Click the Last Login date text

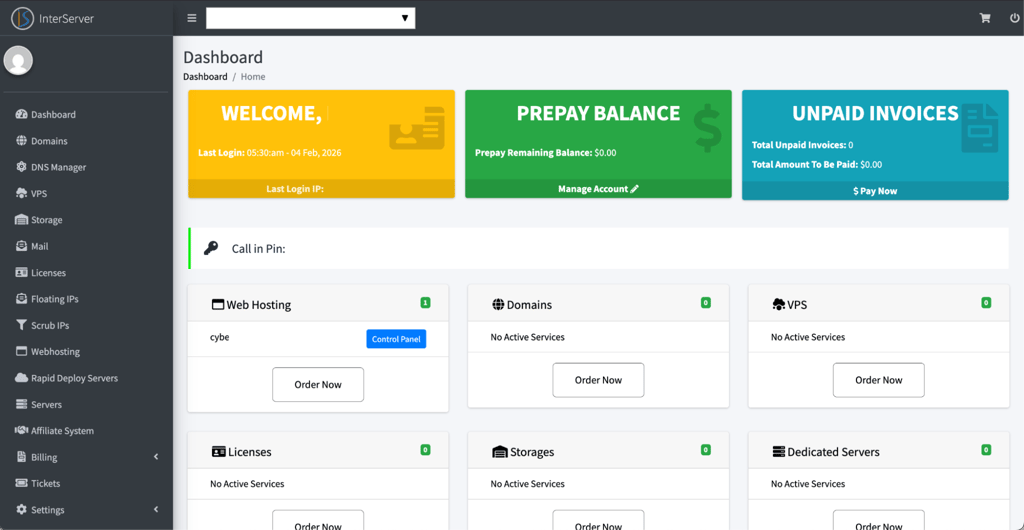pos(270,153)
